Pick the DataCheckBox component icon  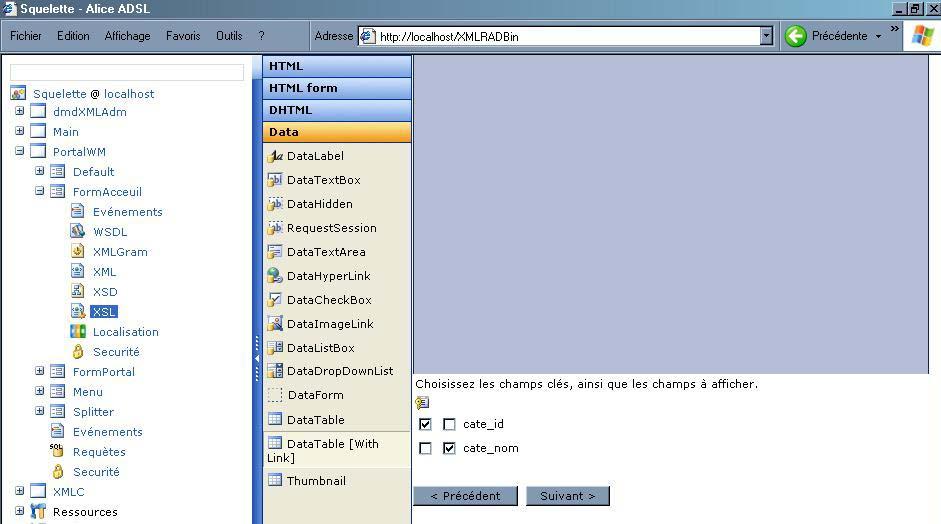275,300
